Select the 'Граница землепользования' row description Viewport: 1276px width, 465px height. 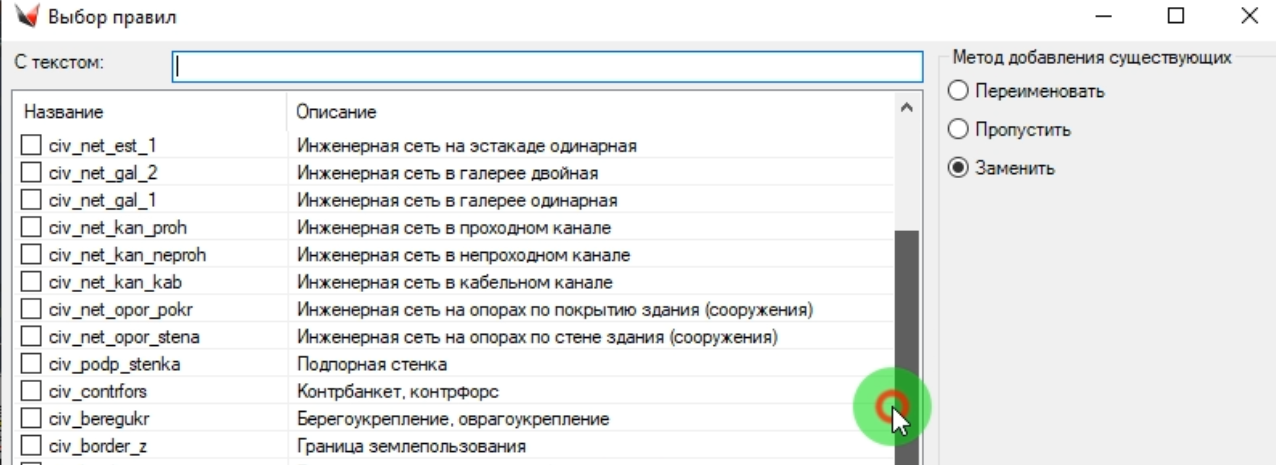click(411, 446)
